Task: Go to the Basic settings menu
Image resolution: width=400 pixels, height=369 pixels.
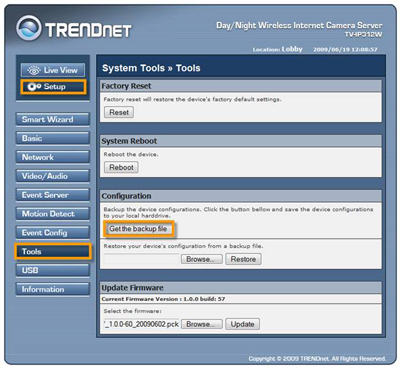Action: click(53, 138)
